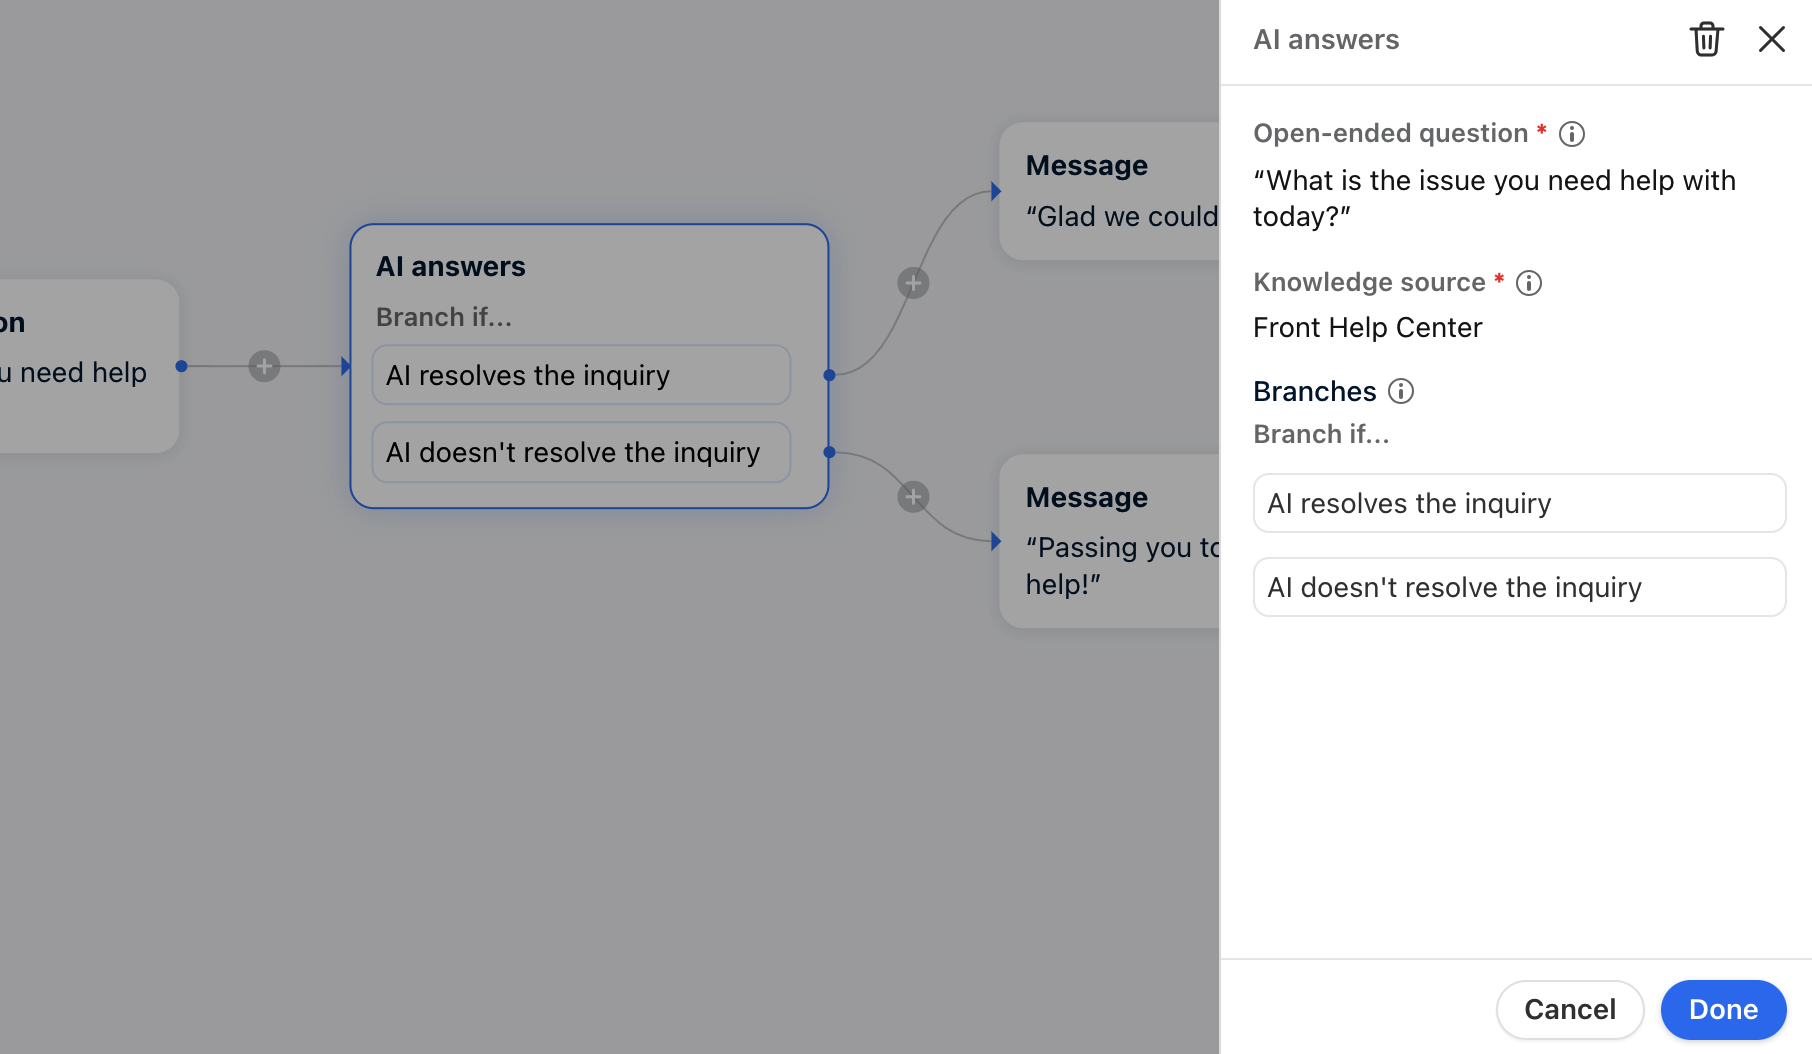Click the Knowledge source label
The image size is (1812, 1054).
1369,283
